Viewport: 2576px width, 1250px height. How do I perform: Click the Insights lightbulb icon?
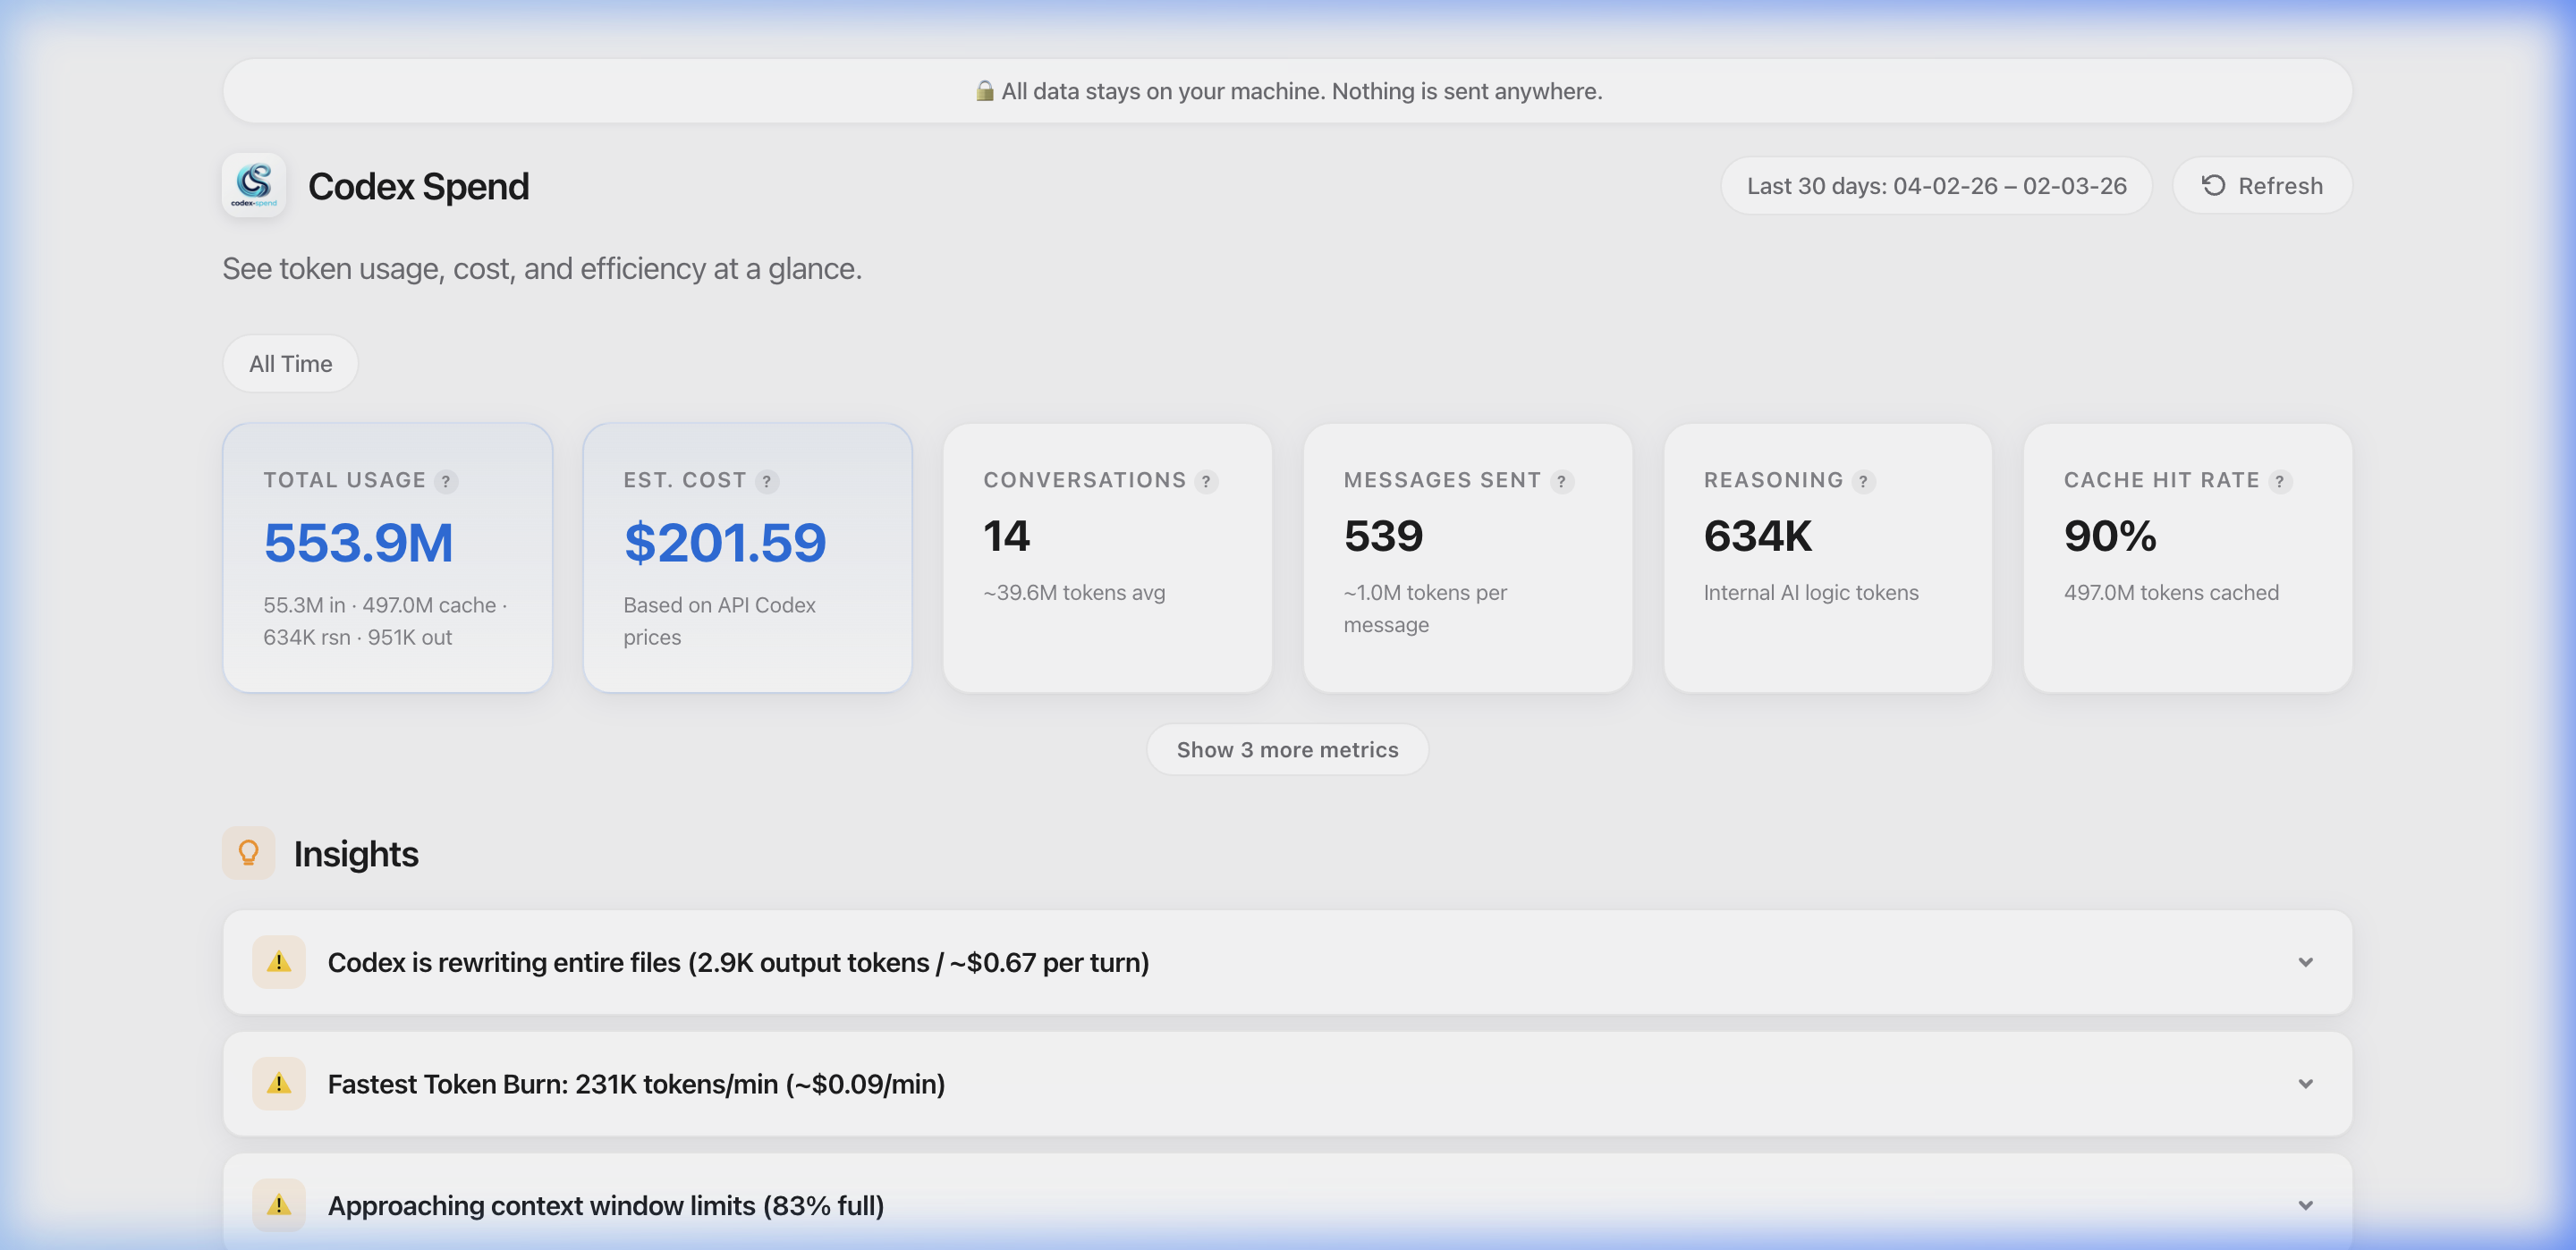(x=248, y=853)
